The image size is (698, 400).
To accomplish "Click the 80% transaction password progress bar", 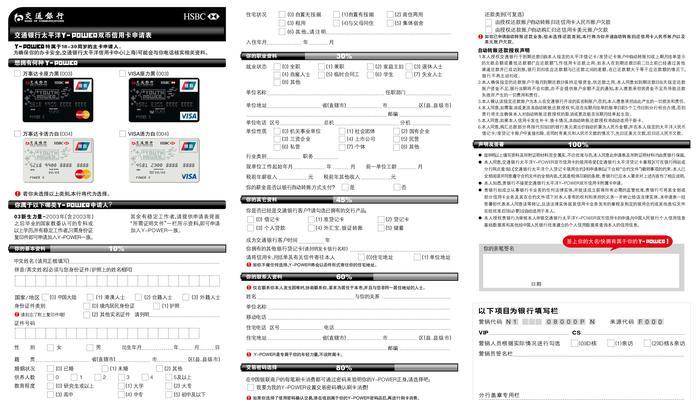I will [349, 368].
